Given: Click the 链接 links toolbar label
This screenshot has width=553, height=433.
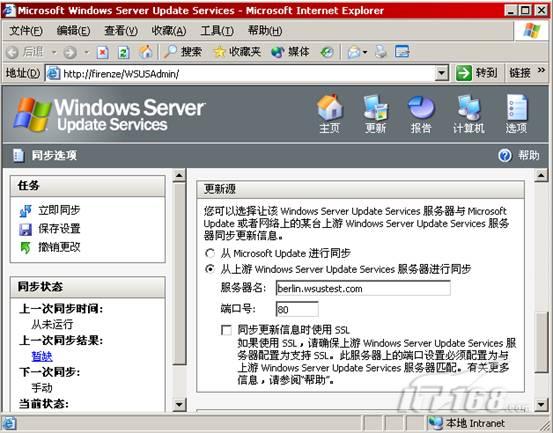Looking at the screenshot, I should [520, 73].
